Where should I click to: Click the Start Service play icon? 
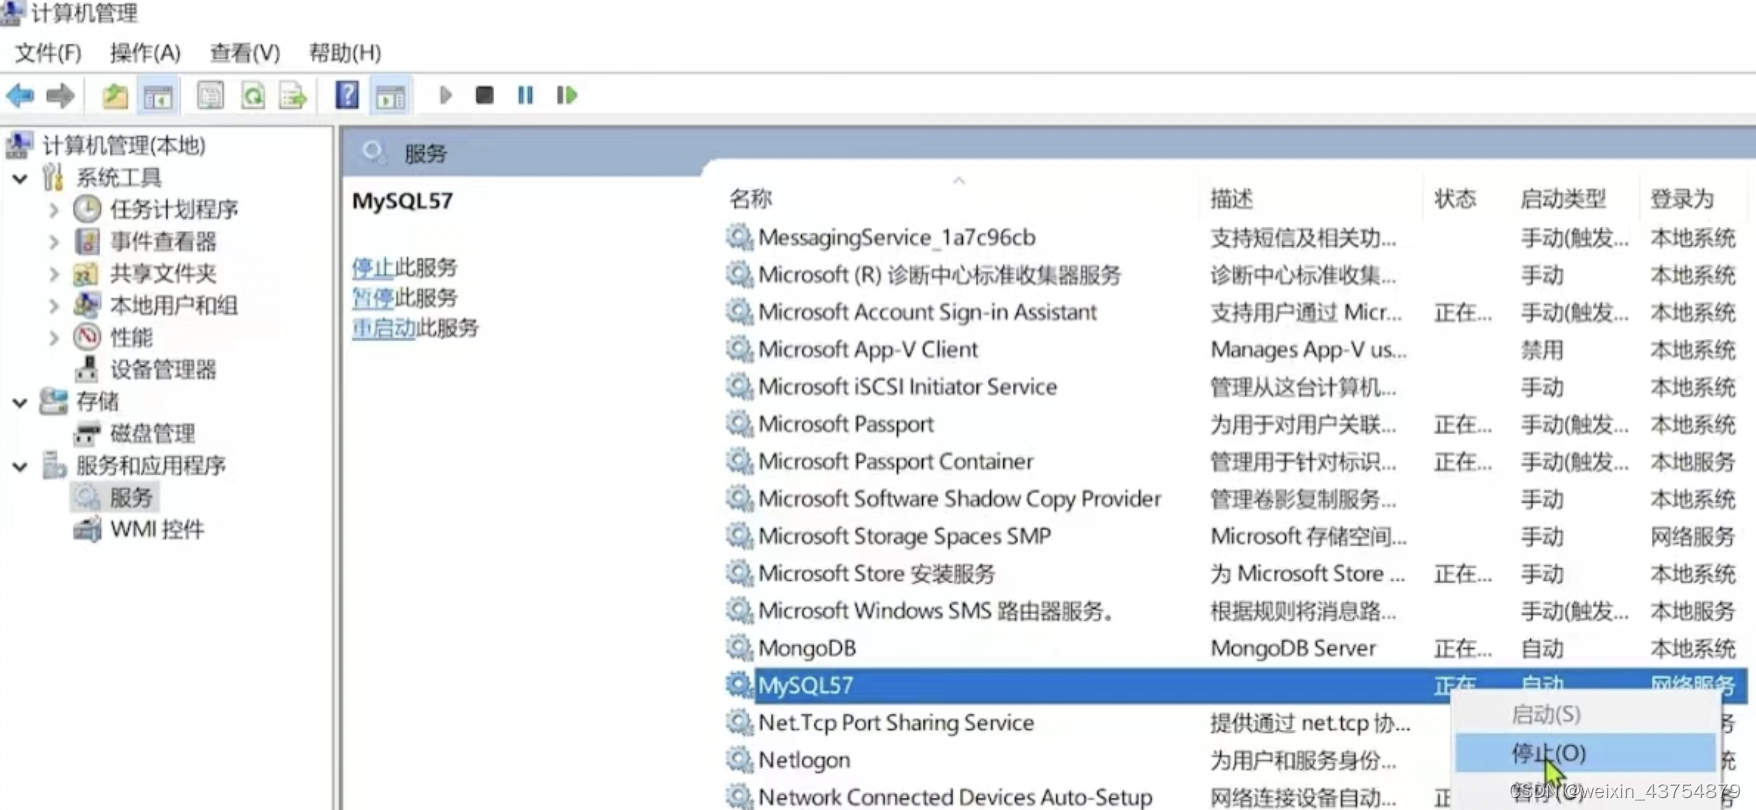[x=446, y=96]
